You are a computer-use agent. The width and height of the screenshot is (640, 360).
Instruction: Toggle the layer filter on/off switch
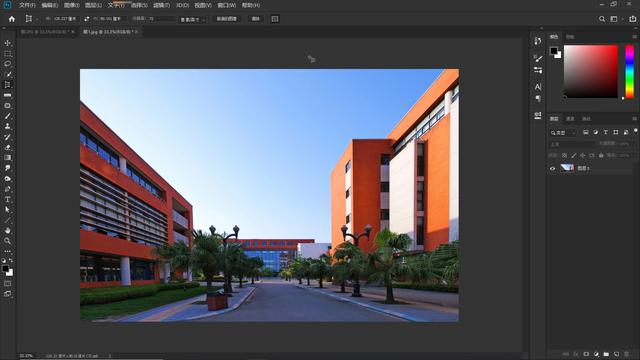click(x=635, y=131)
